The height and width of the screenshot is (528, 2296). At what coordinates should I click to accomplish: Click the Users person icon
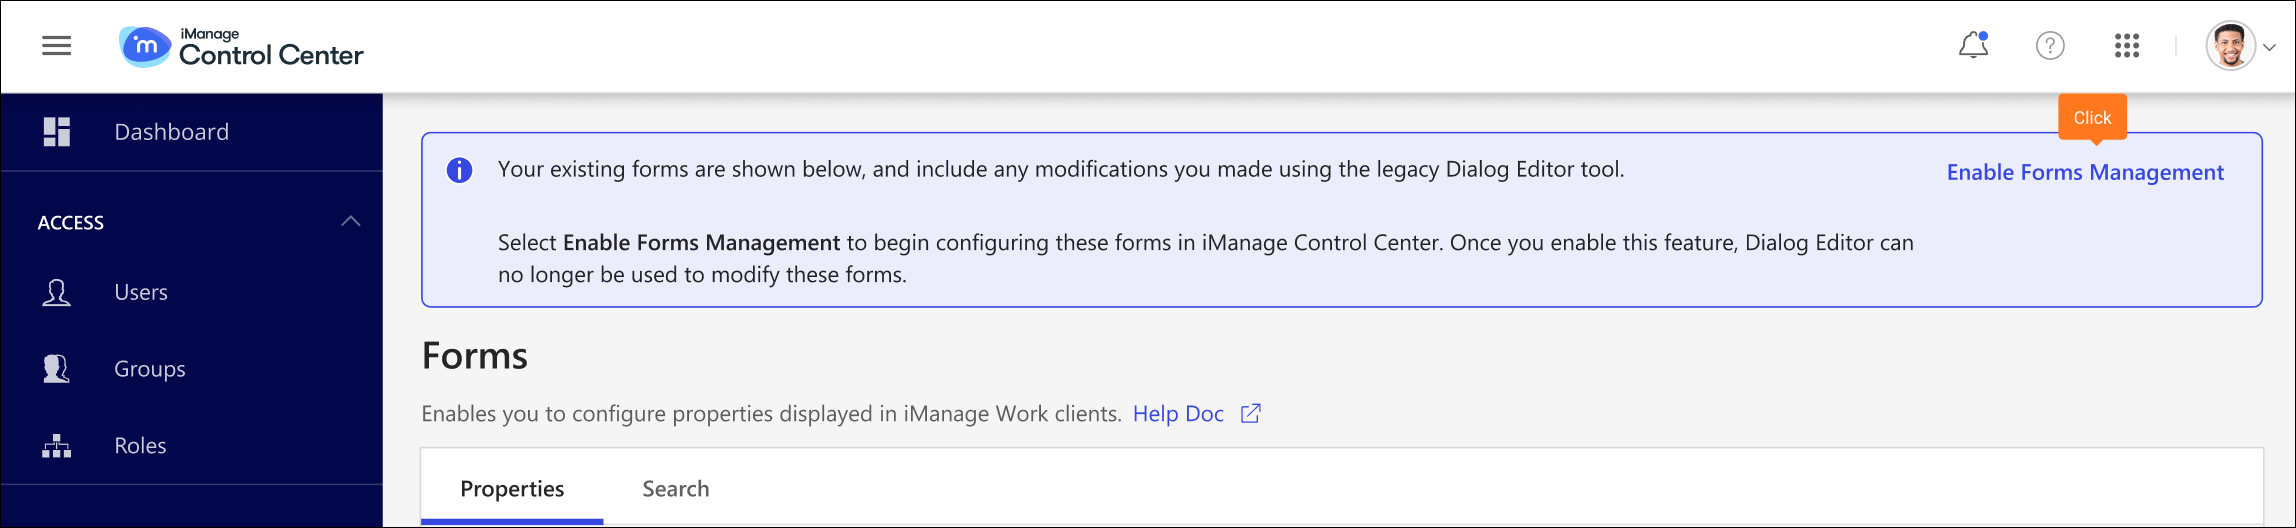57,292
